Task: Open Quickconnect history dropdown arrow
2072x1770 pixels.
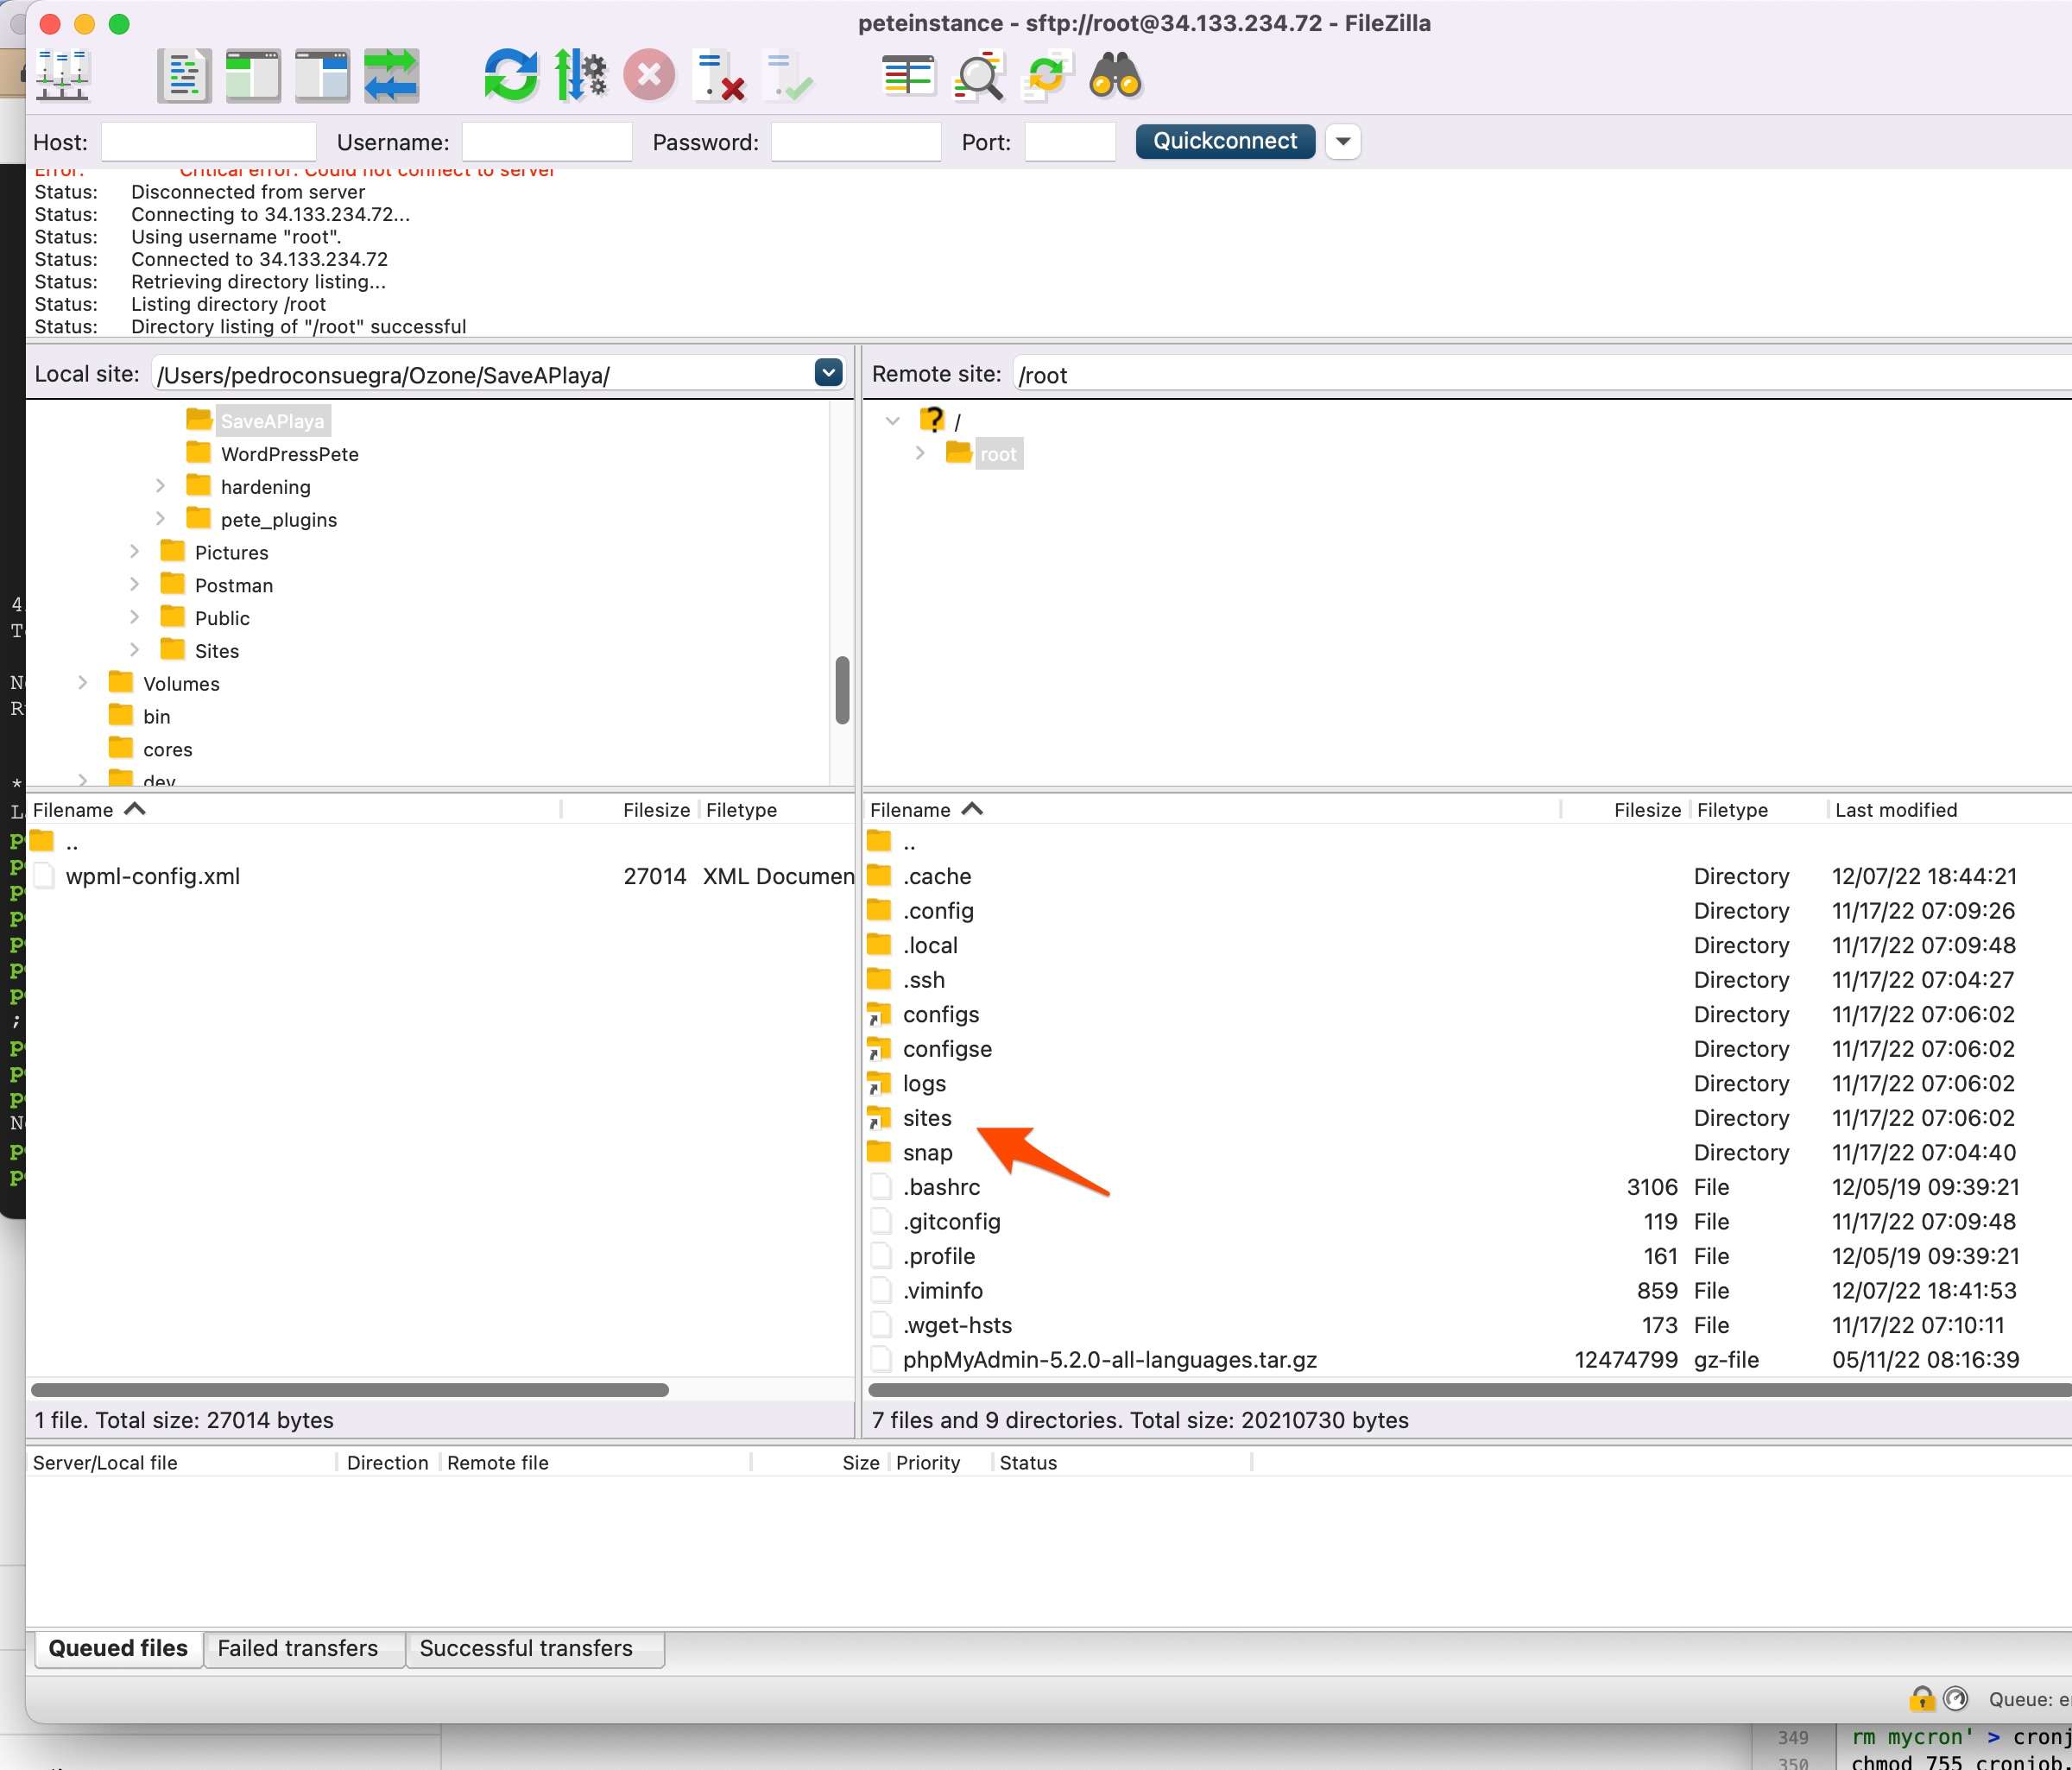Action: (1343, 142)
